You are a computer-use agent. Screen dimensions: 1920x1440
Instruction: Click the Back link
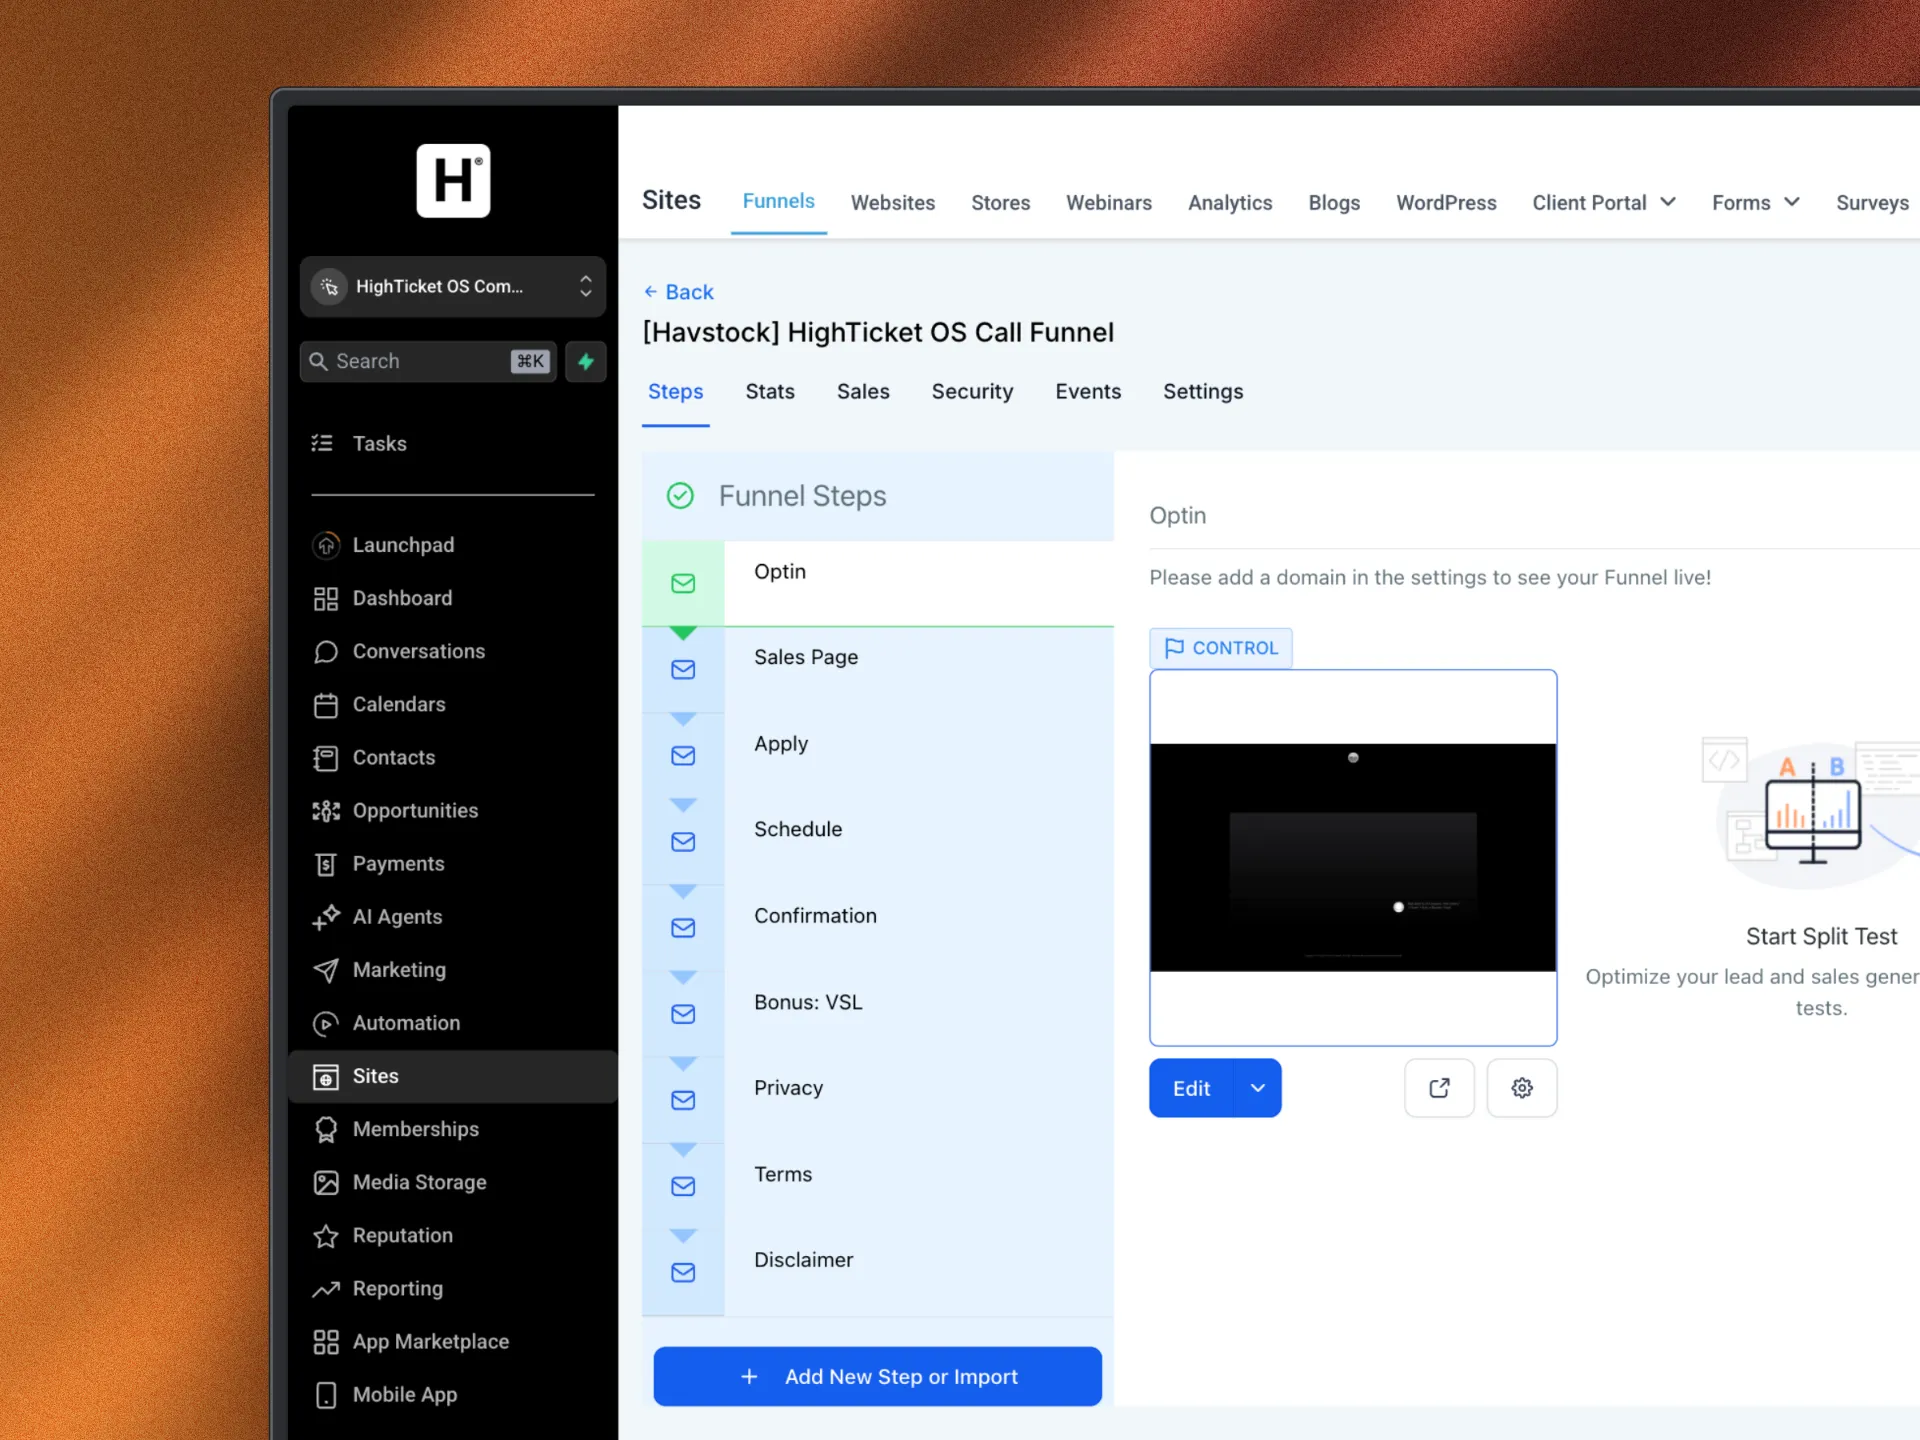pos(679,292)
